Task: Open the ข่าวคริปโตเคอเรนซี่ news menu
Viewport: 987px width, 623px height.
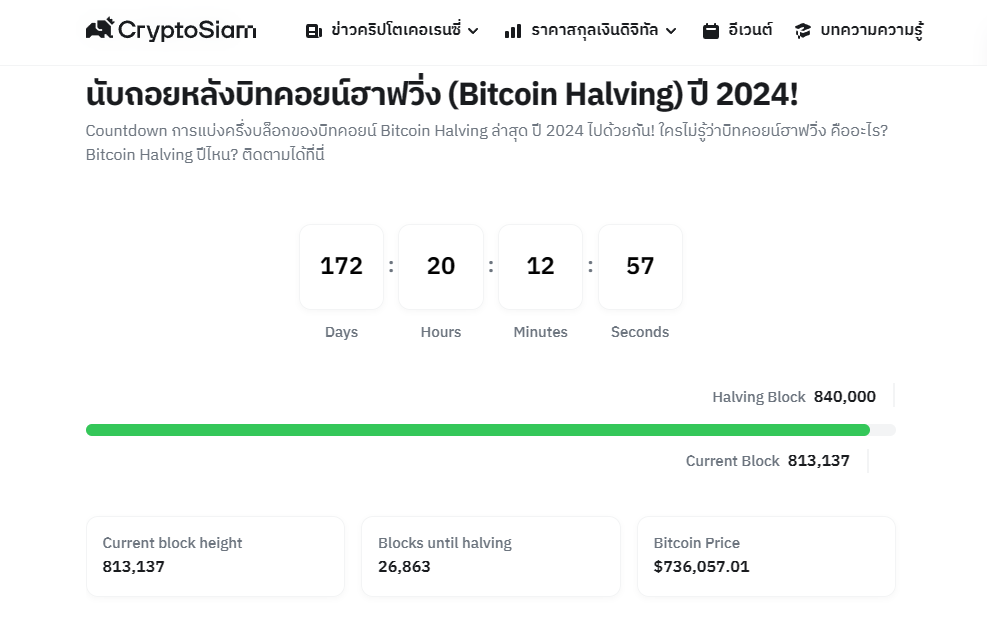Action: 396,30
